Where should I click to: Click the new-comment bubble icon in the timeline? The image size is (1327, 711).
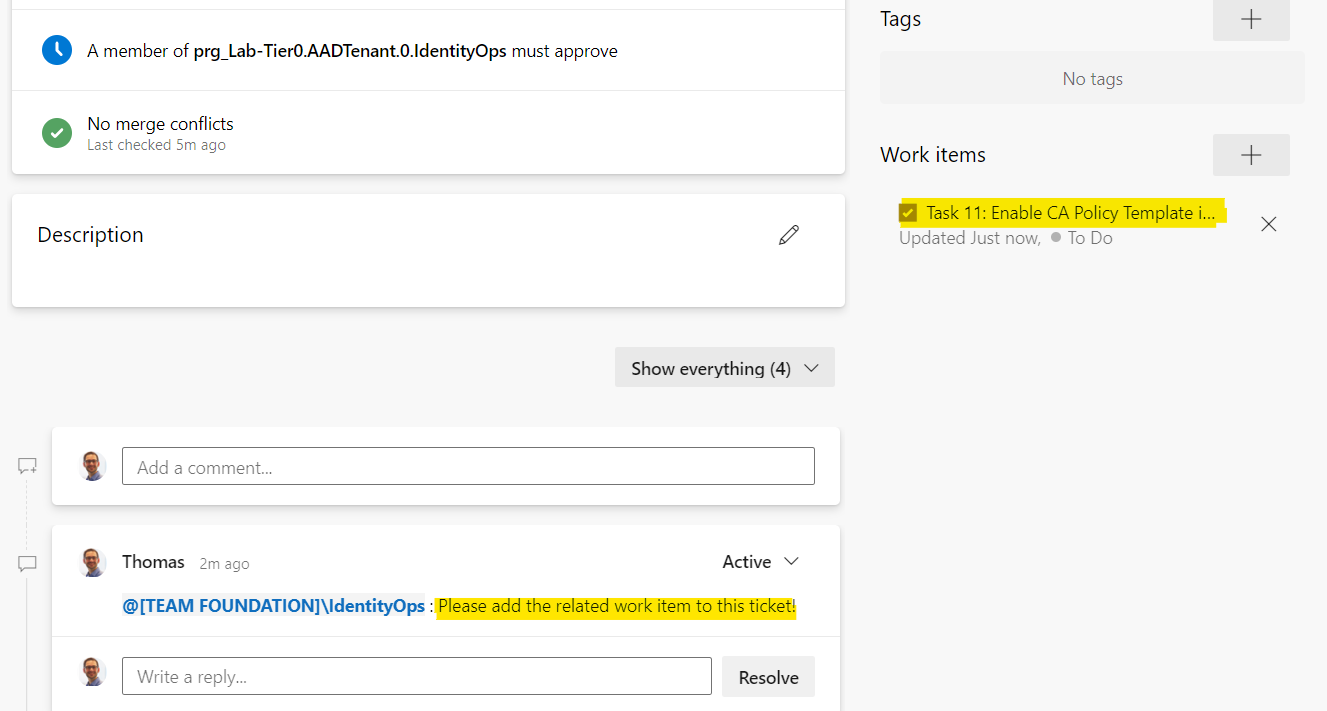pyautogui.click(x=27, y=466)
